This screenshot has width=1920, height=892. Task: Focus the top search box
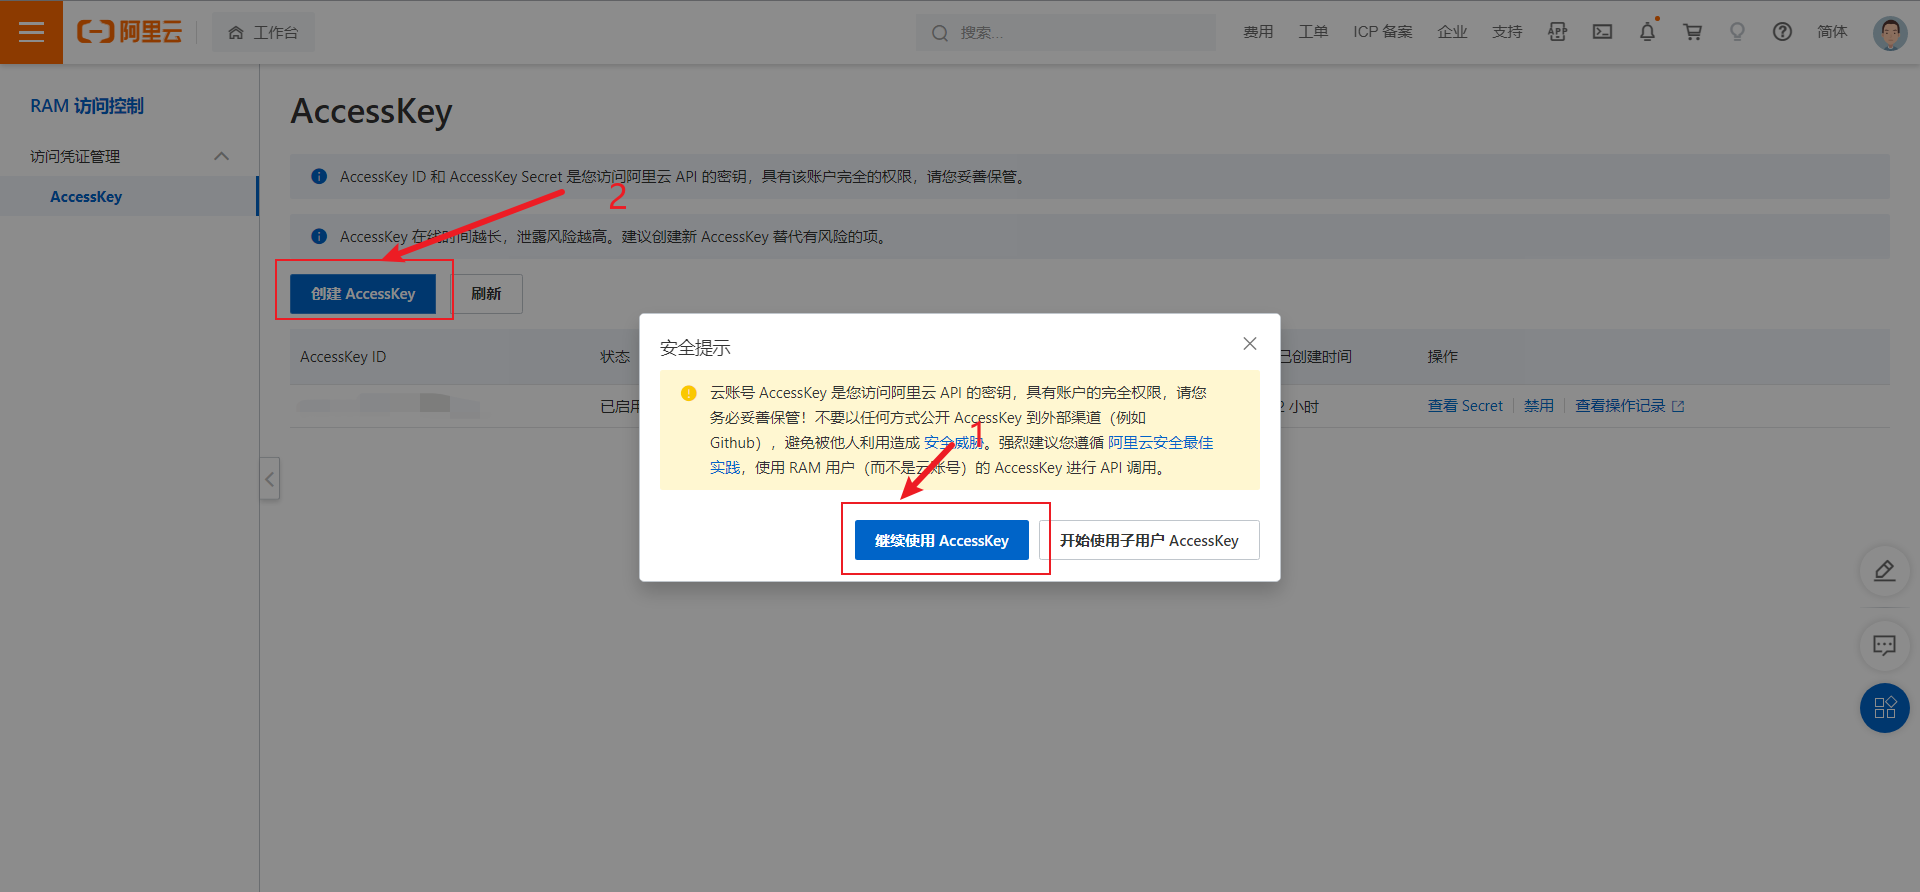point(1066,32)
